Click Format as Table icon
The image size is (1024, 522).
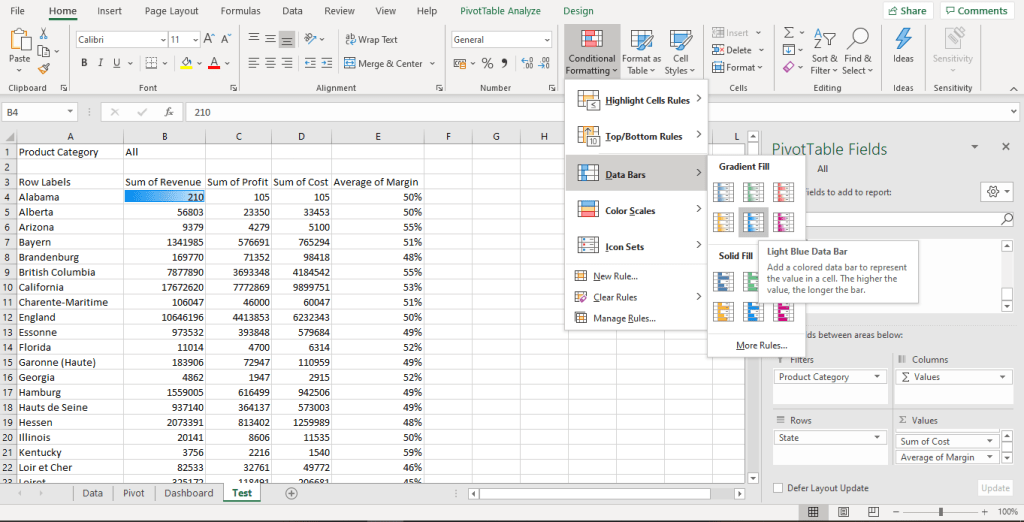coord(641,50)
